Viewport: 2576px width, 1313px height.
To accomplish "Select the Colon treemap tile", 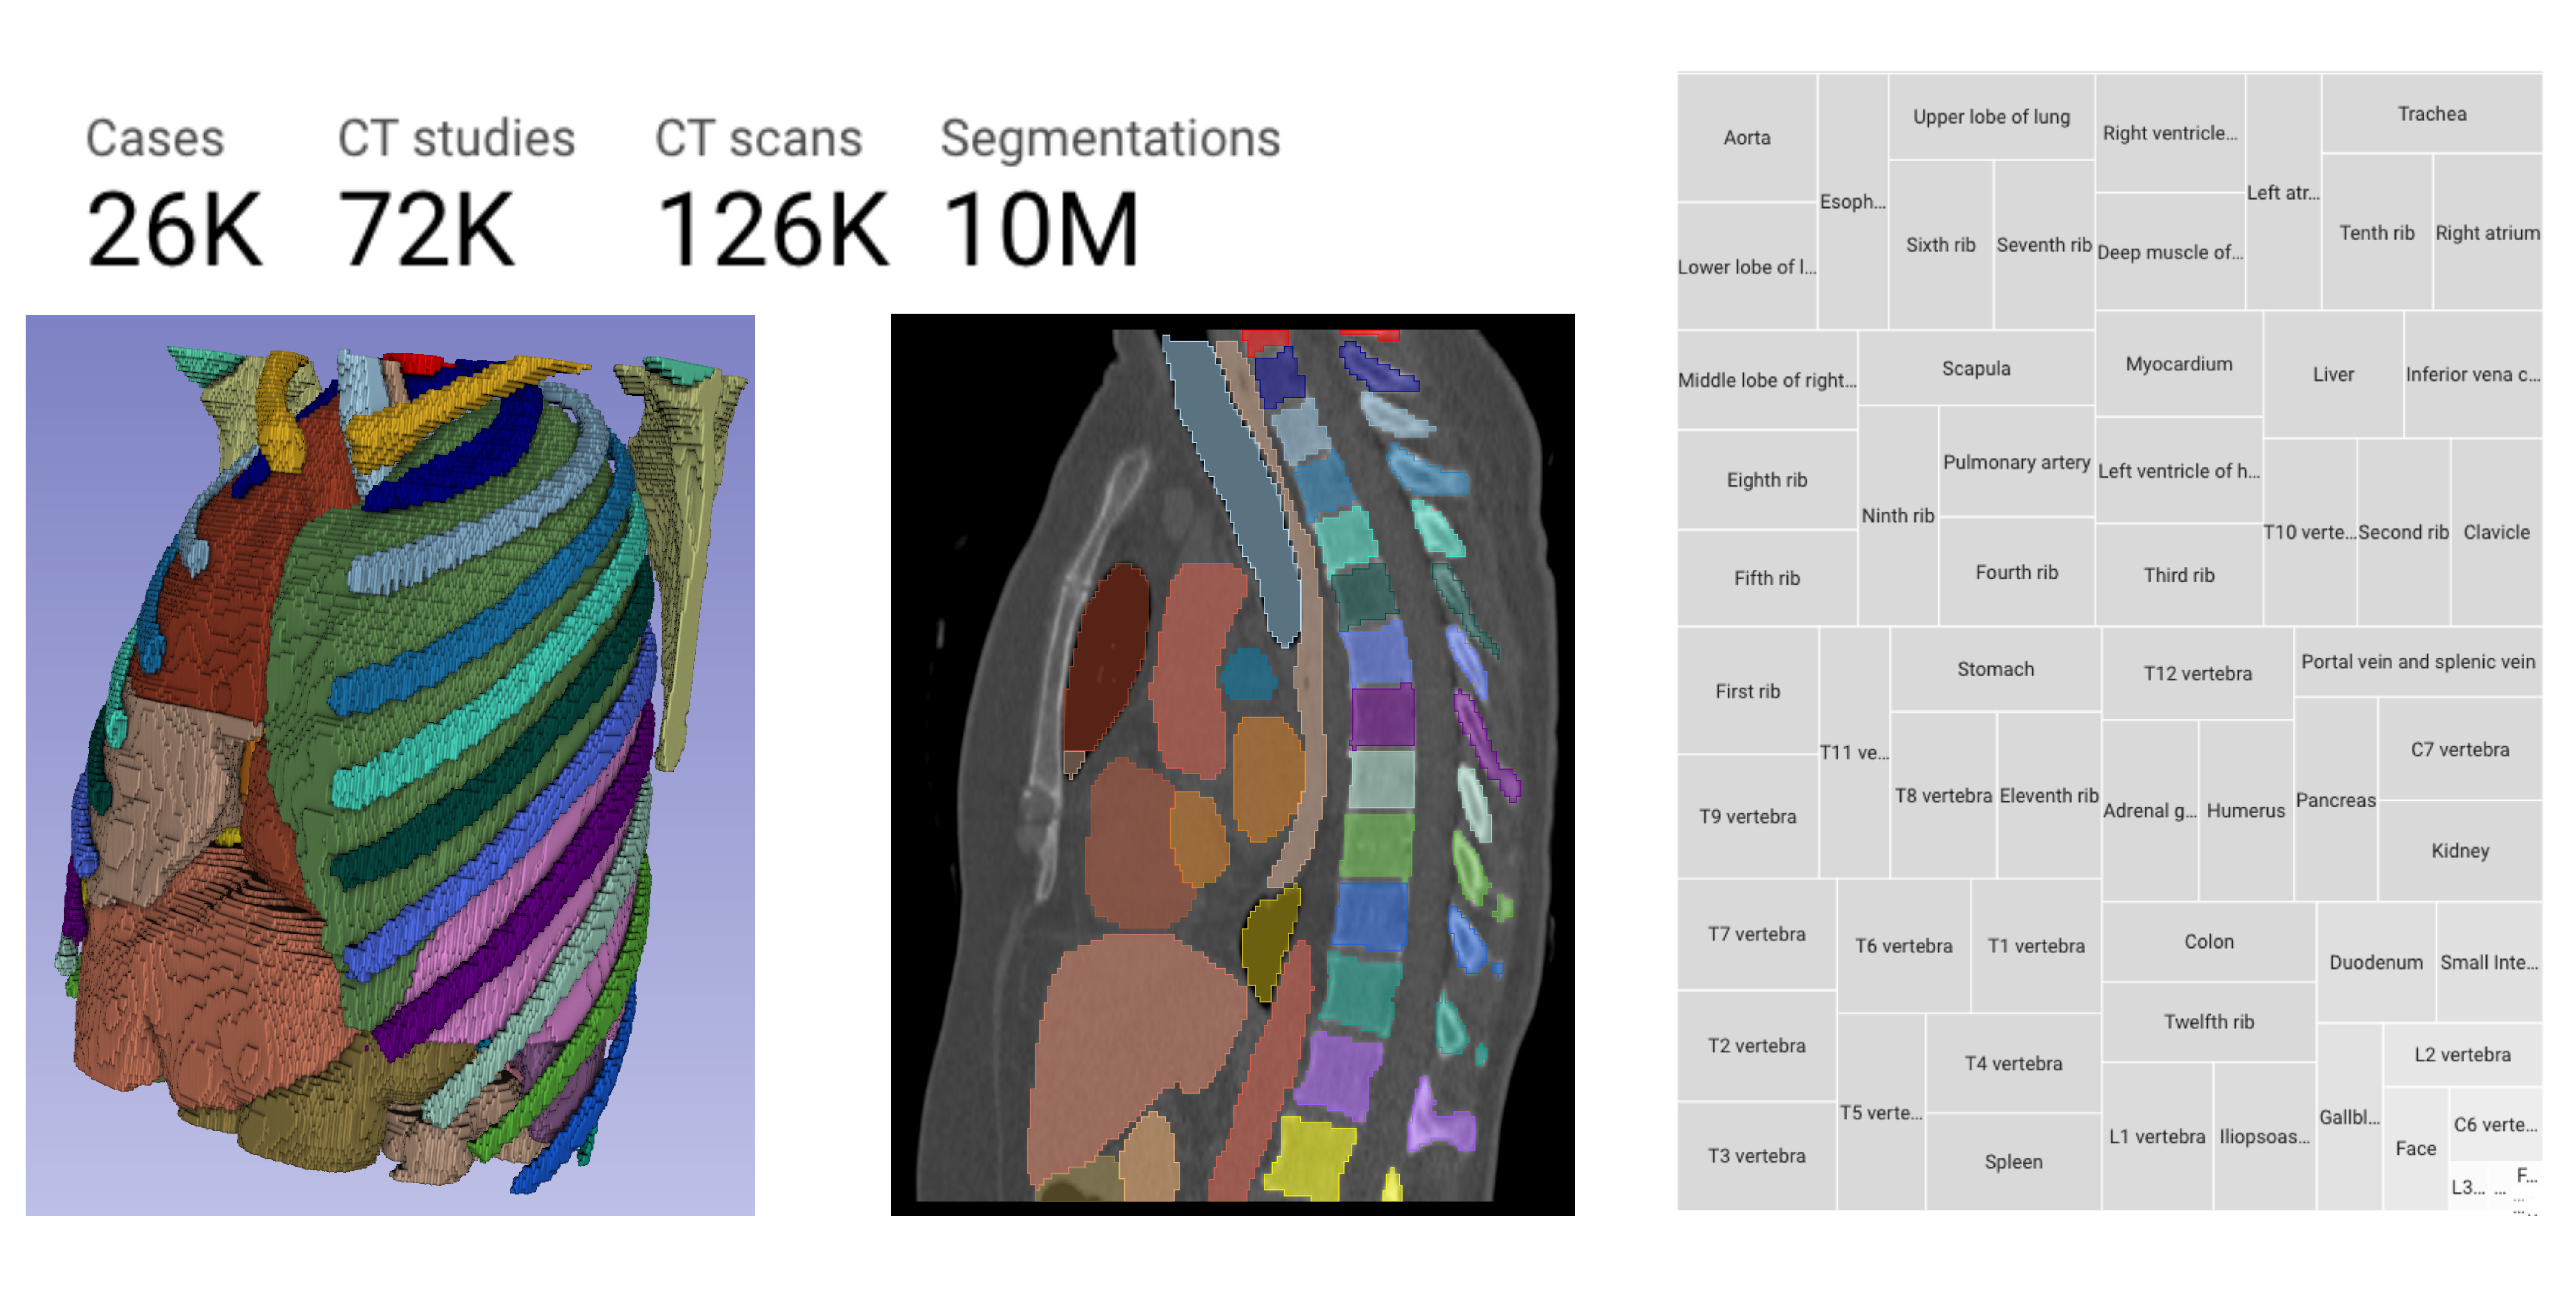I will [x=2208, y=941].
